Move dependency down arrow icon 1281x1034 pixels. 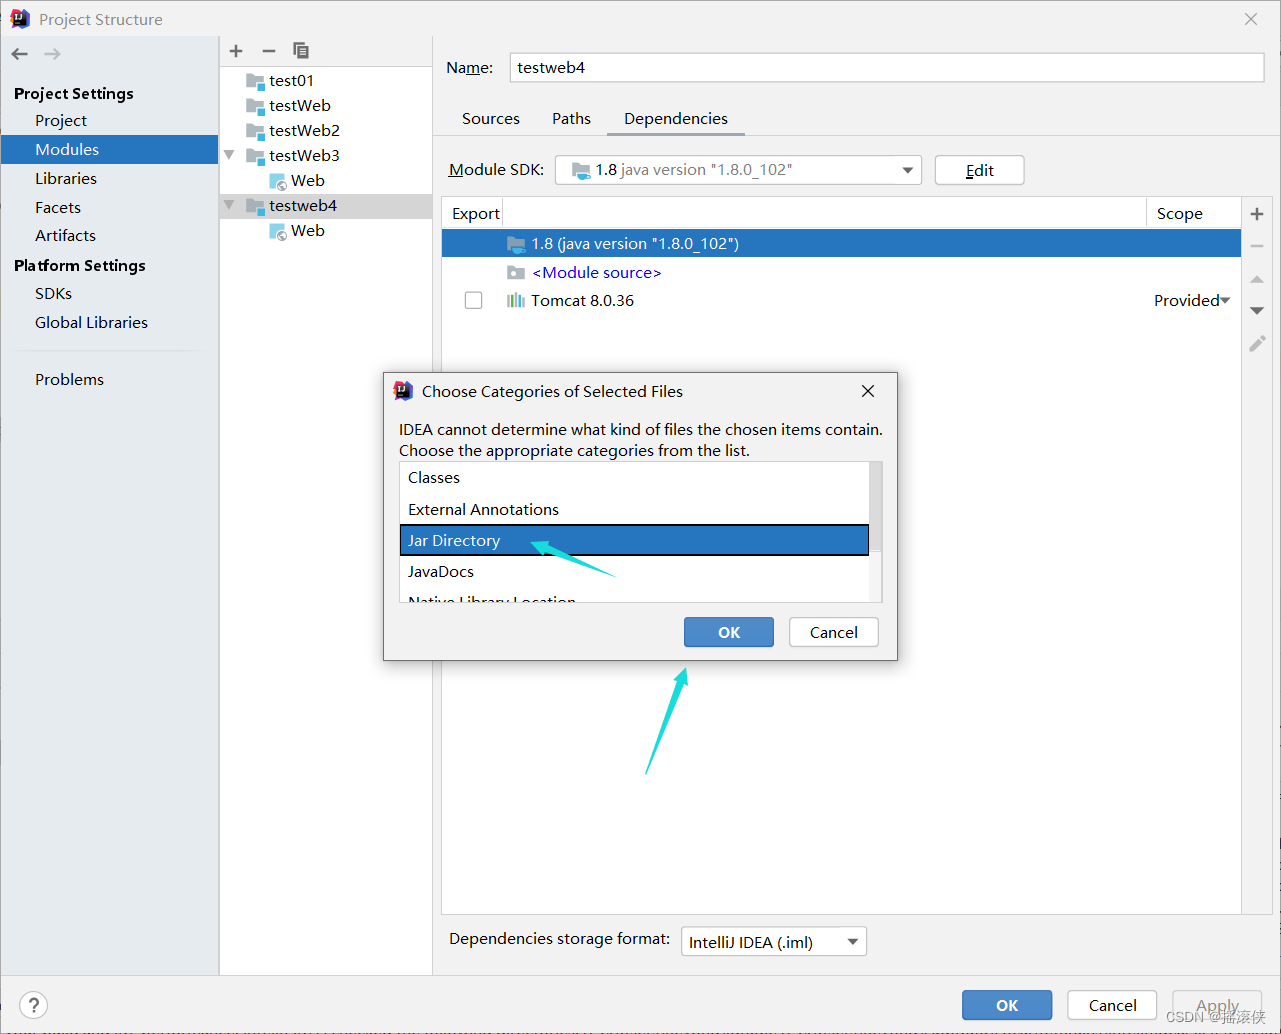coord(1257,311)
